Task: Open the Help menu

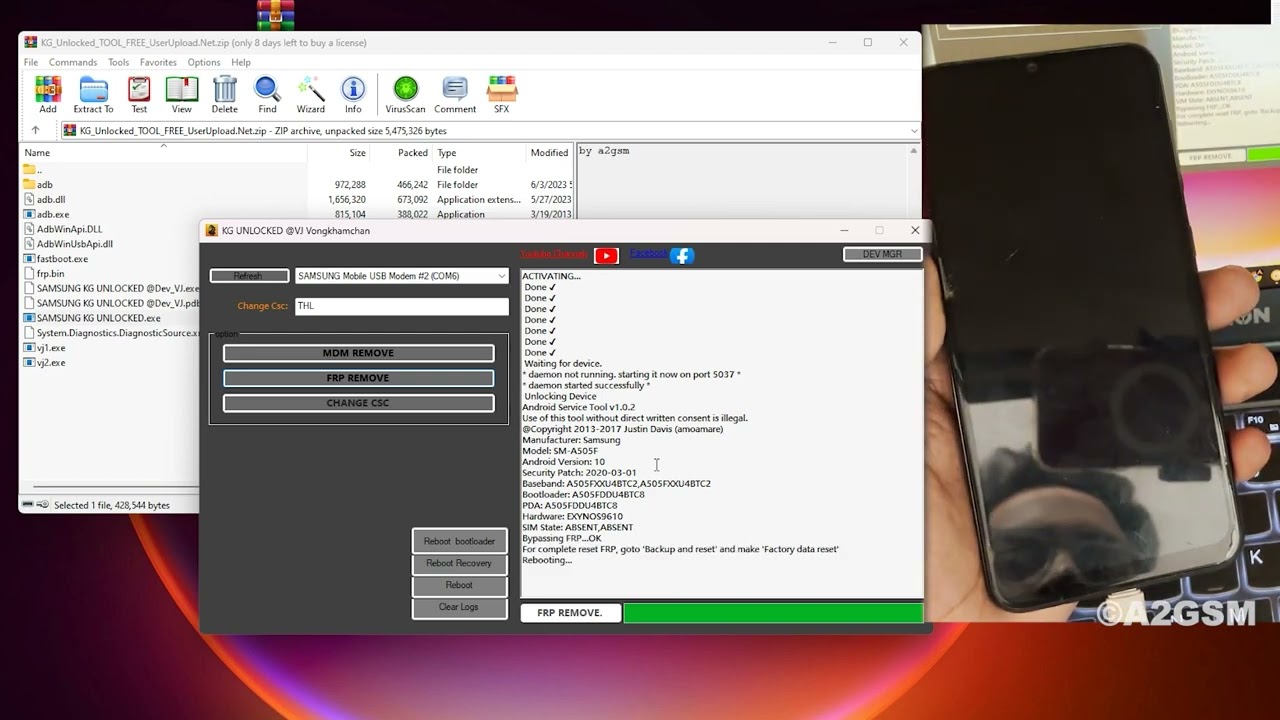Action: click(x=241, y=62)
